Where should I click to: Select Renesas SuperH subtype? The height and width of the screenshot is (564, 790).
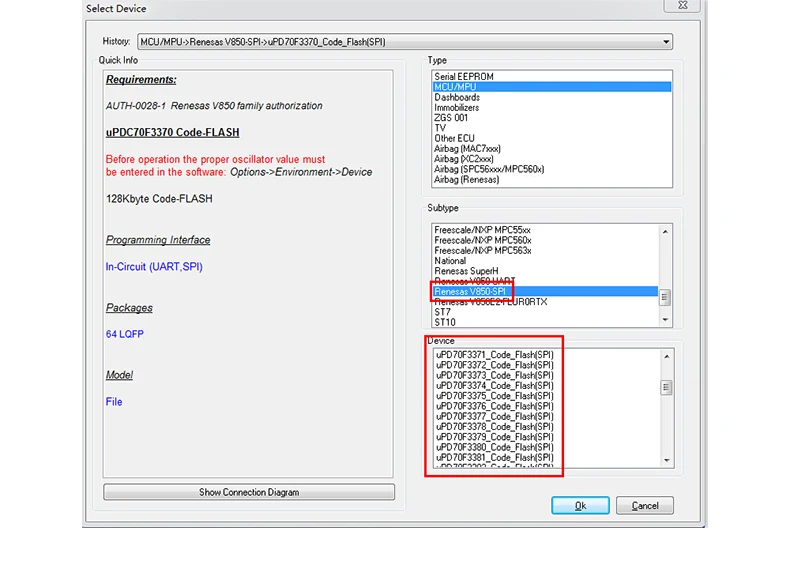[x=545, y=271]
